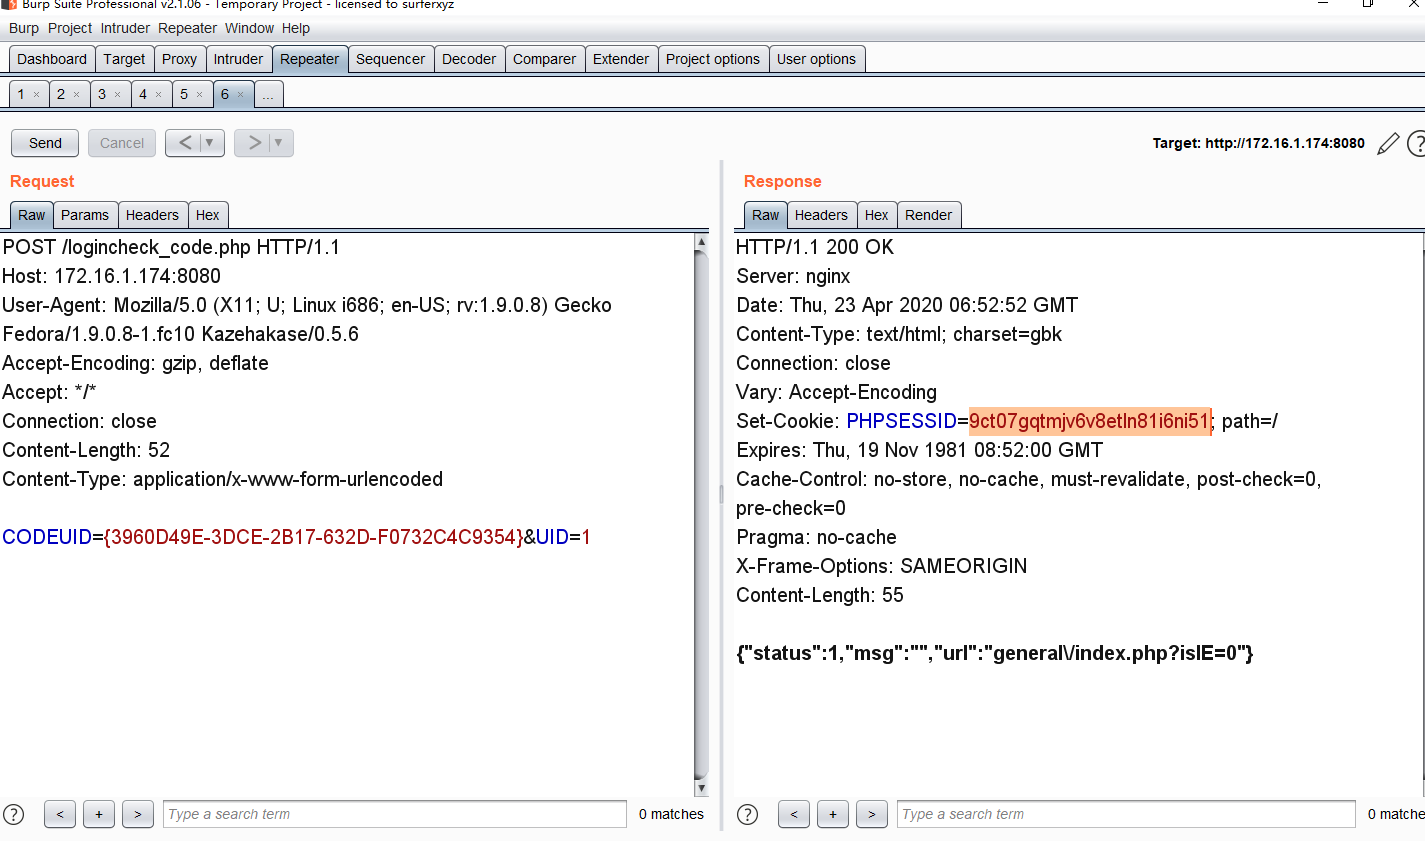Switch to the Comparer tab
Screen dimensions: 1425x841
click(544, 59)
